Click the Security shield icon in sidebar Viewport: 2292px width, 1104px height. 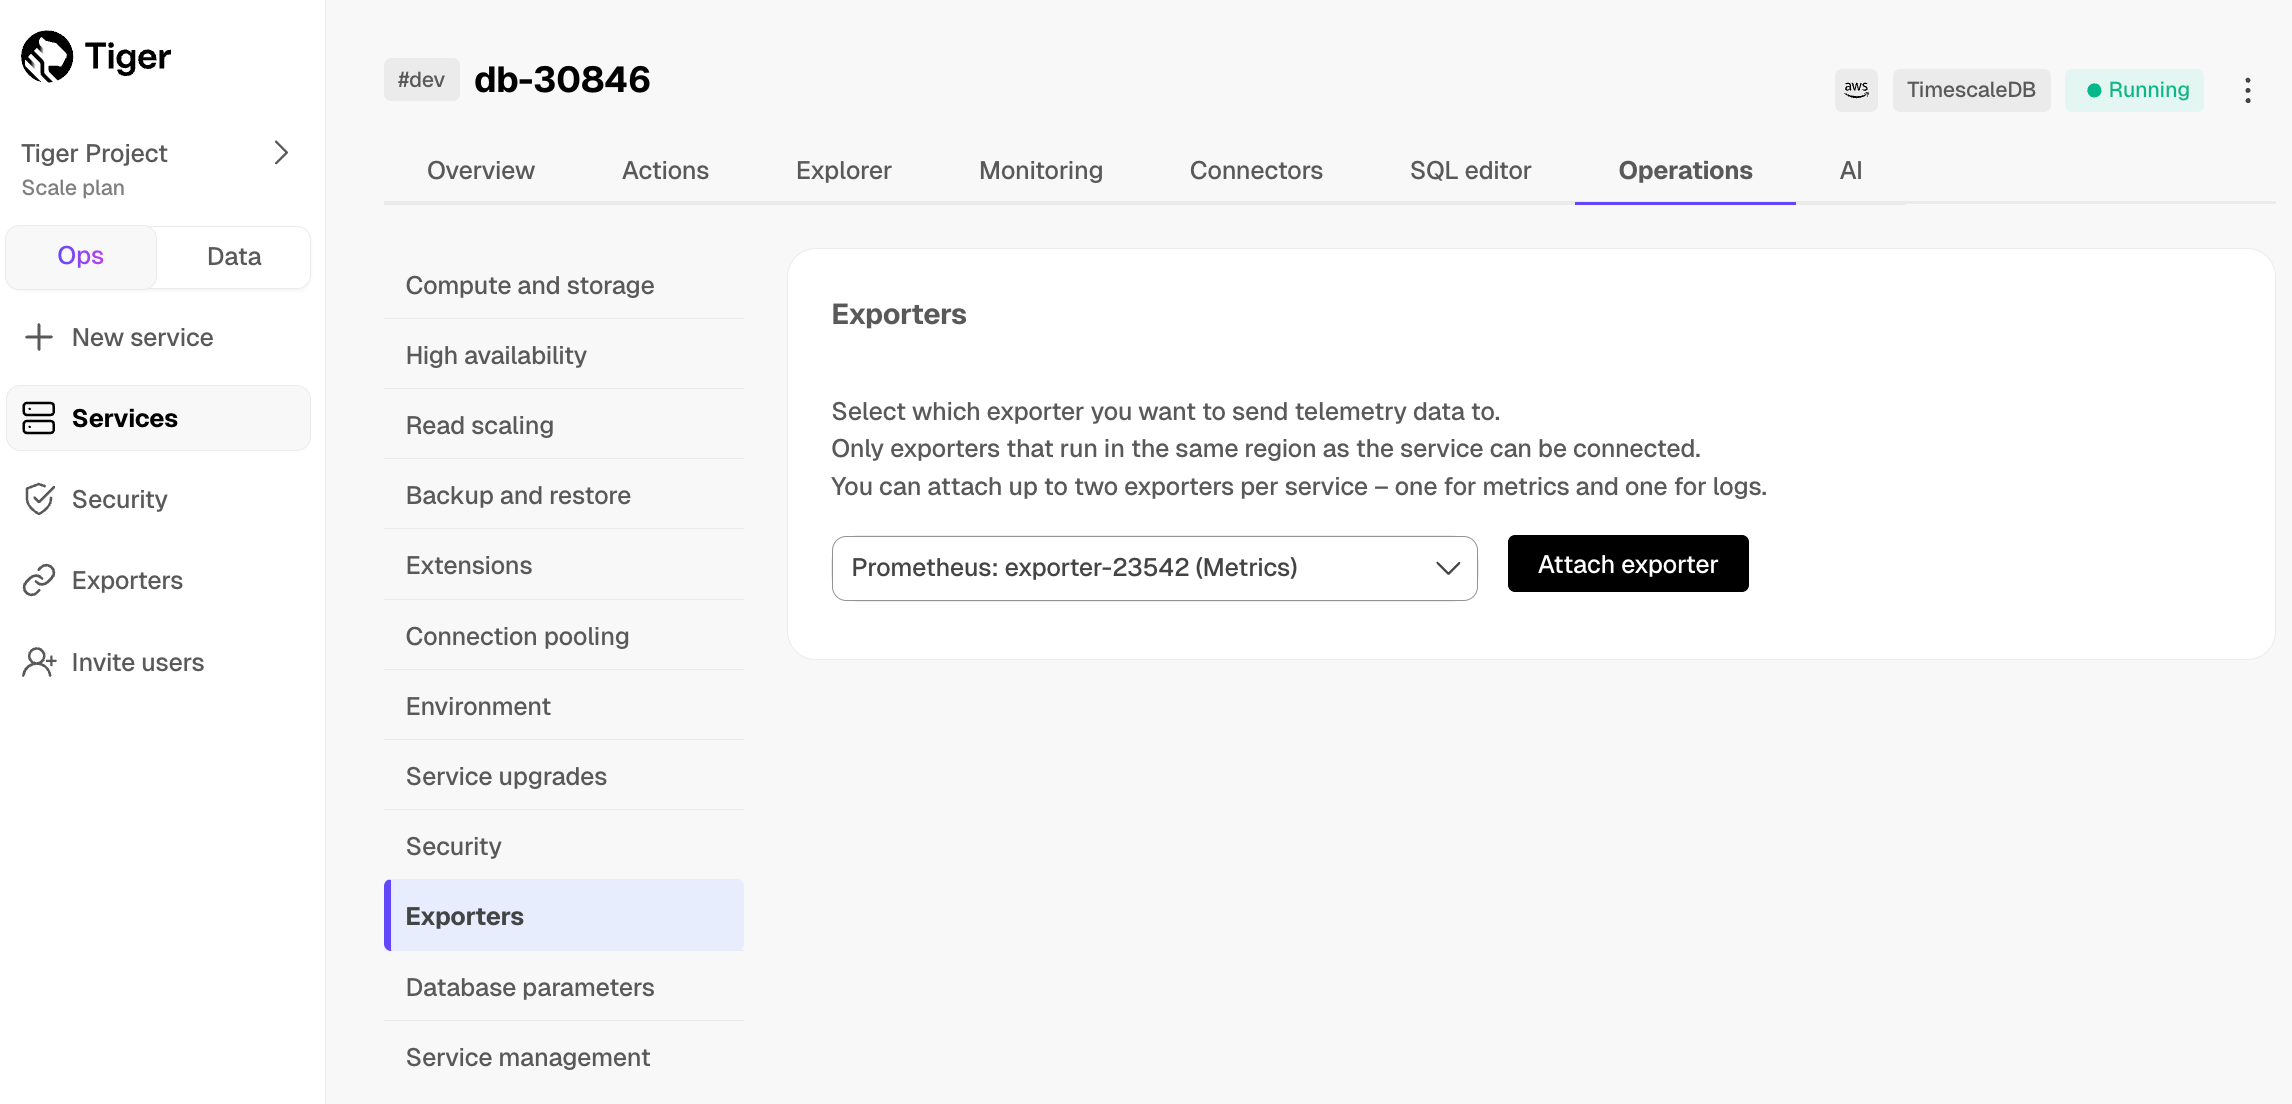pyautogui.click(x=38, y=499)
